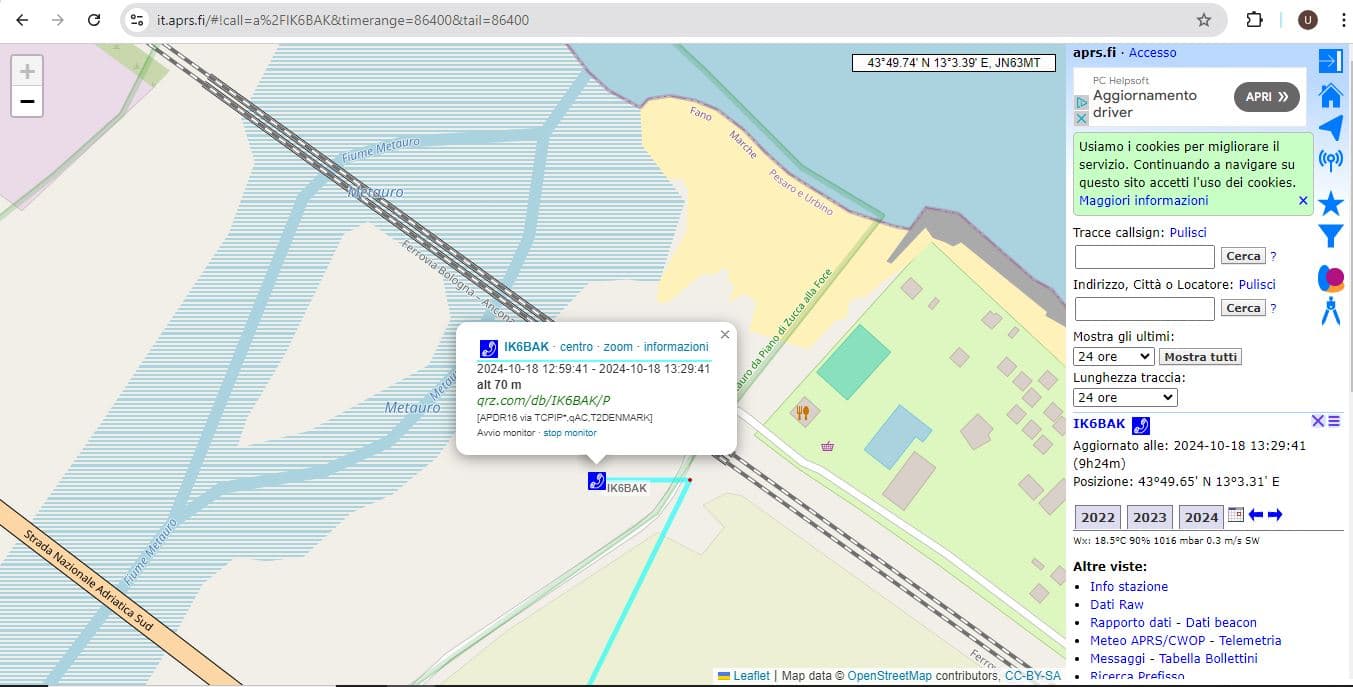Image resolution: width=1353 pixels, height=687 pixels.
Task: Close the IK6BAK map popup
Action: pyautogui.click(x=725, y=335)
